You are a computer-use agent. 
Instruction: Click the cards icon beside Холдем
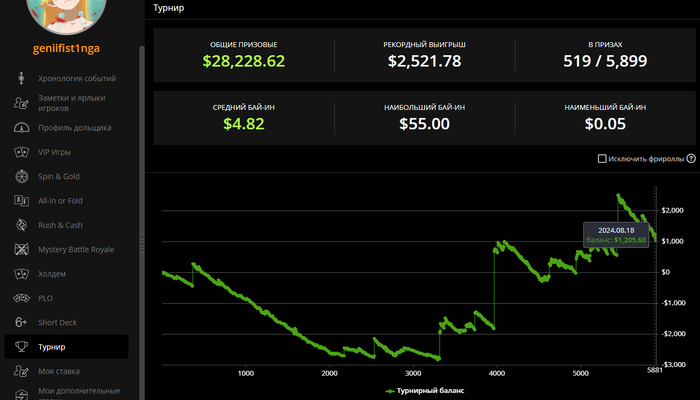click(x=21, y=274)
